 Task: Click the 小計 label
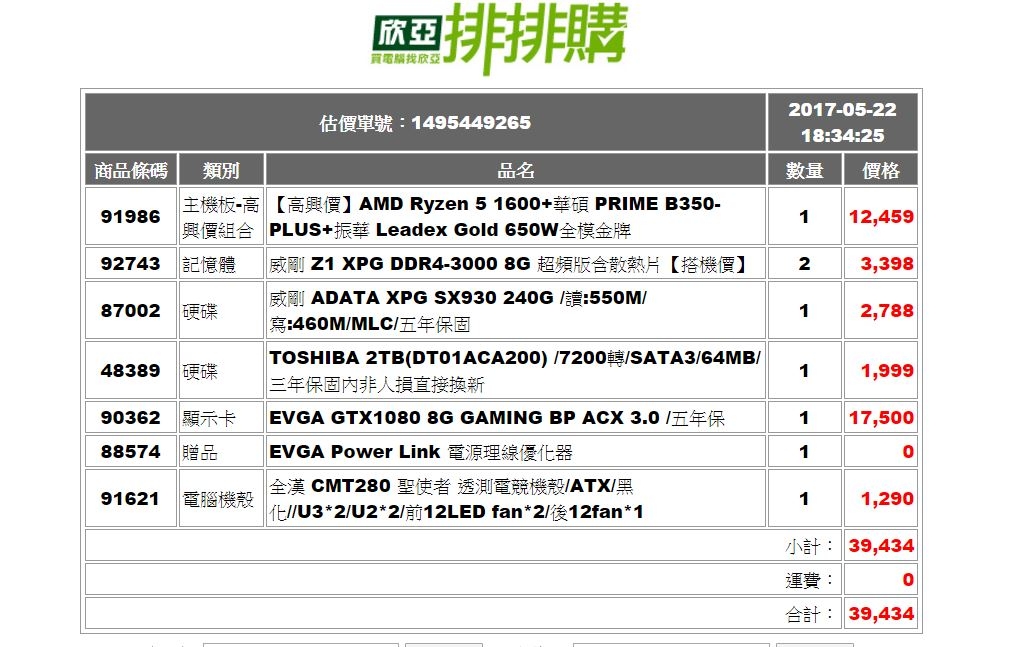810,546
